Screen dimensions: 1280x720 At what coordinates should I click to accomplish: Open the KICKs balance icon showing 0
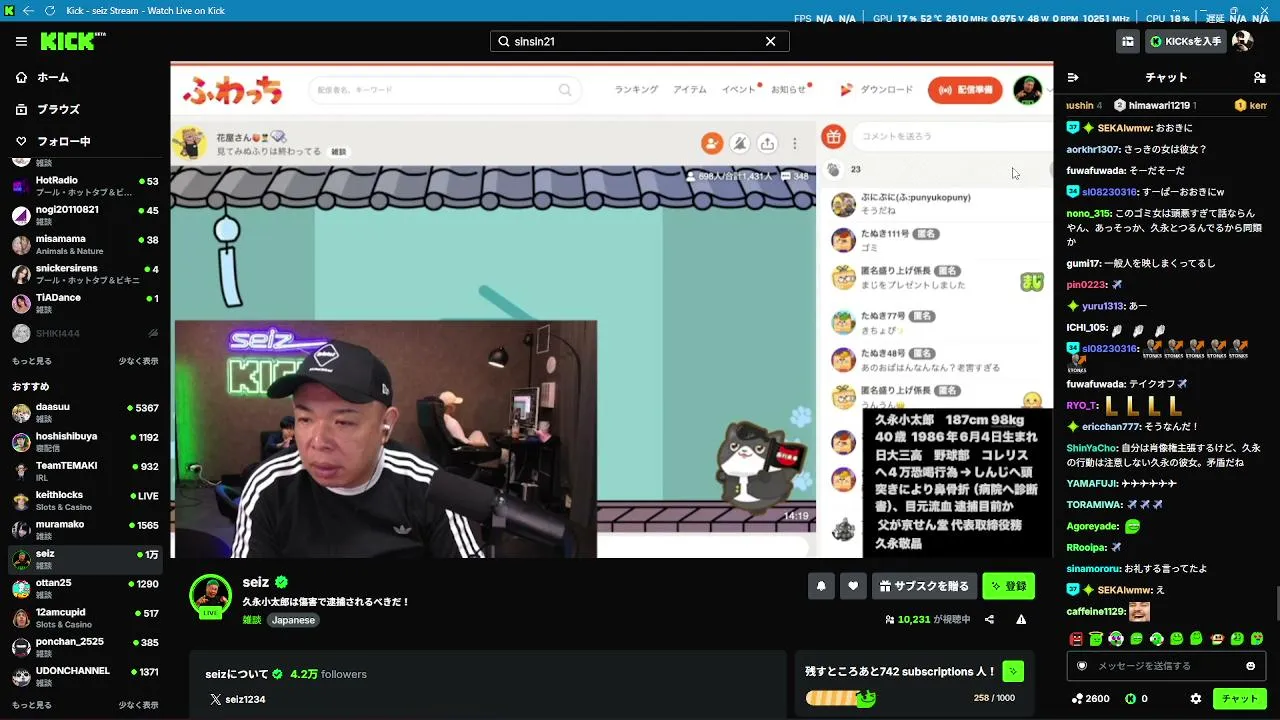[x=1130, y=699]
